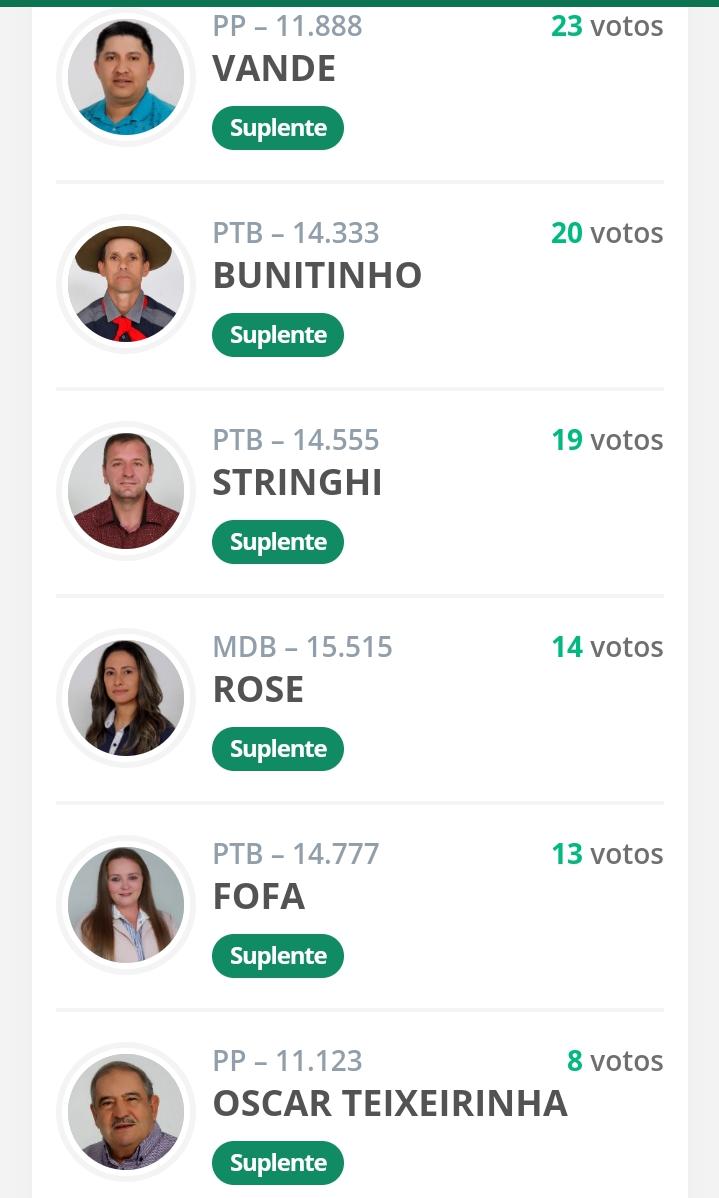The height and width of the screenshot is (1198, 719).
Task: Click the MDB – 15.515 party number
Action: (x=302, y=647)
